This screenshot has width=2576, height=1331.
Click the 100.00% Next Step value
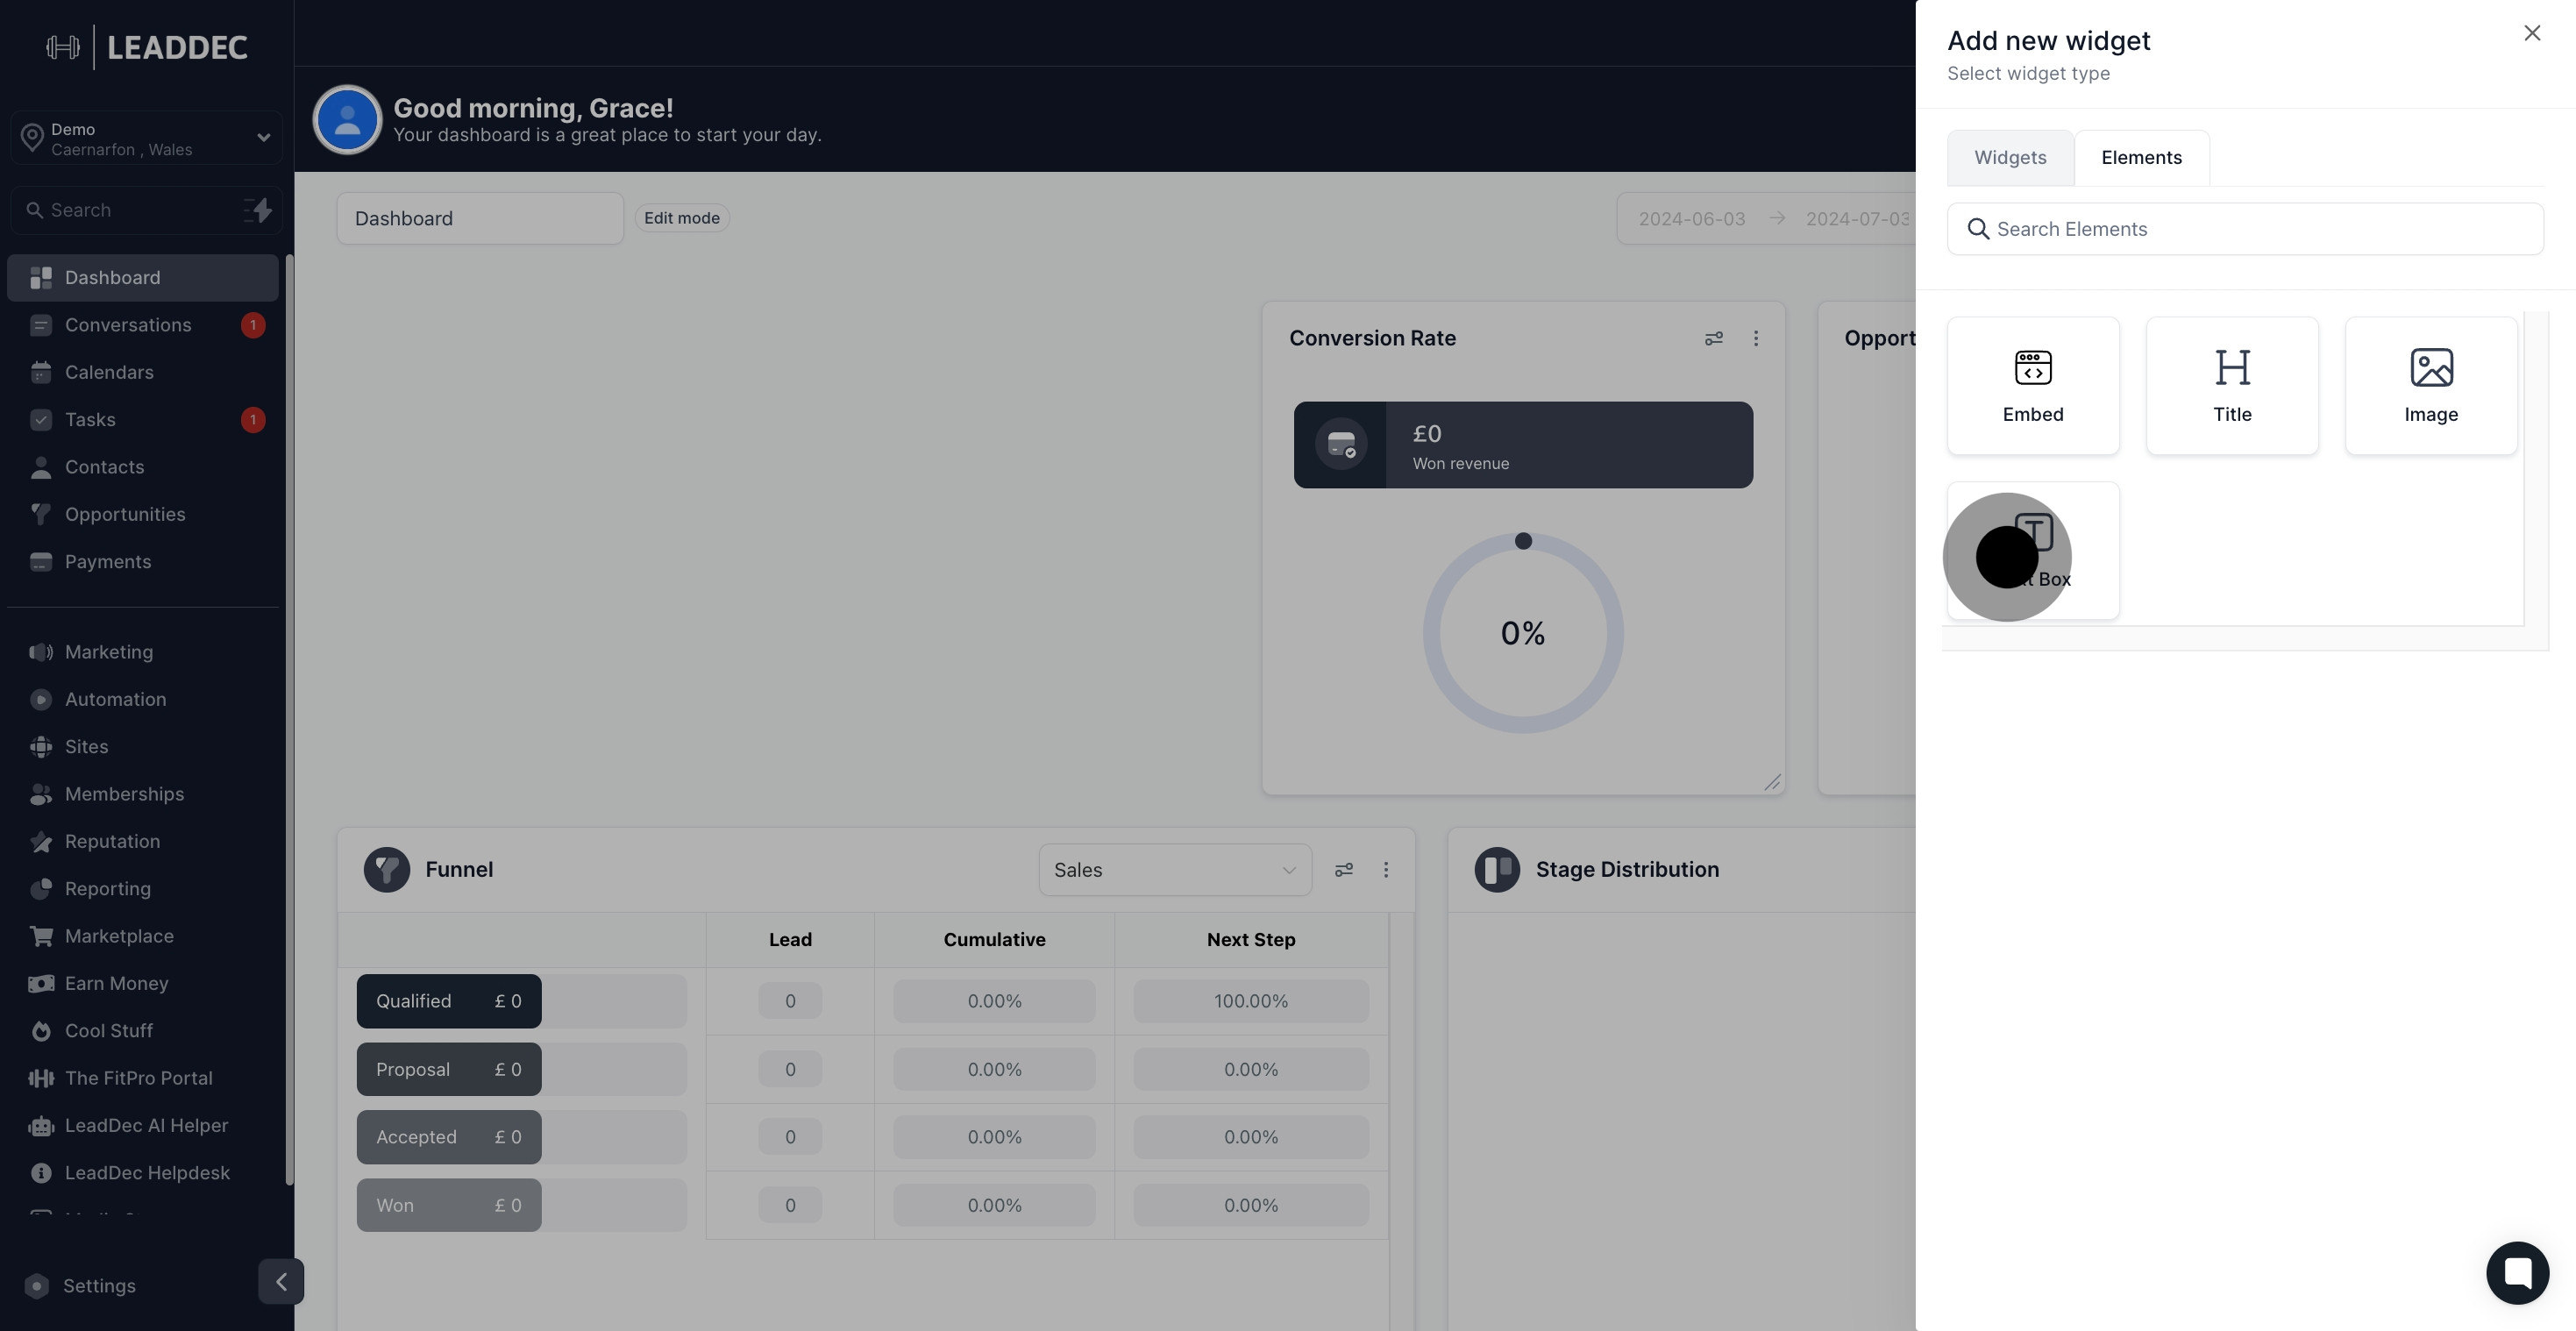click(1251, 1001)
